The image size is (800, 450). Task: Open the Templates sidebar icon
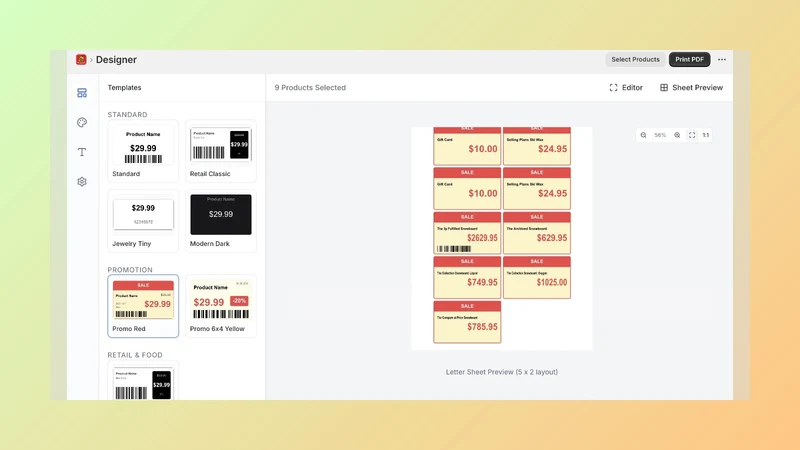coord(82,93)
